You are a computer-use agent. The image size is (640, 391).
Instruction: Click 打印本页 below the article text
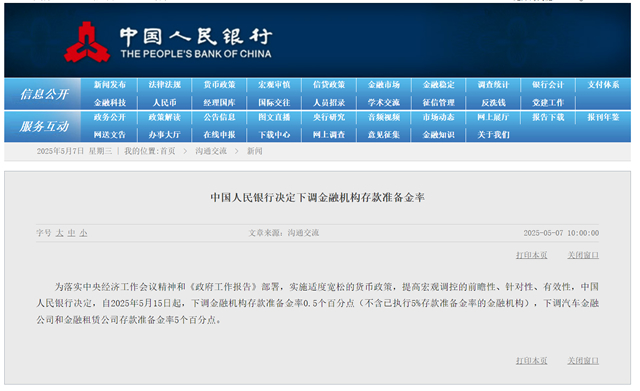(531, 361)
